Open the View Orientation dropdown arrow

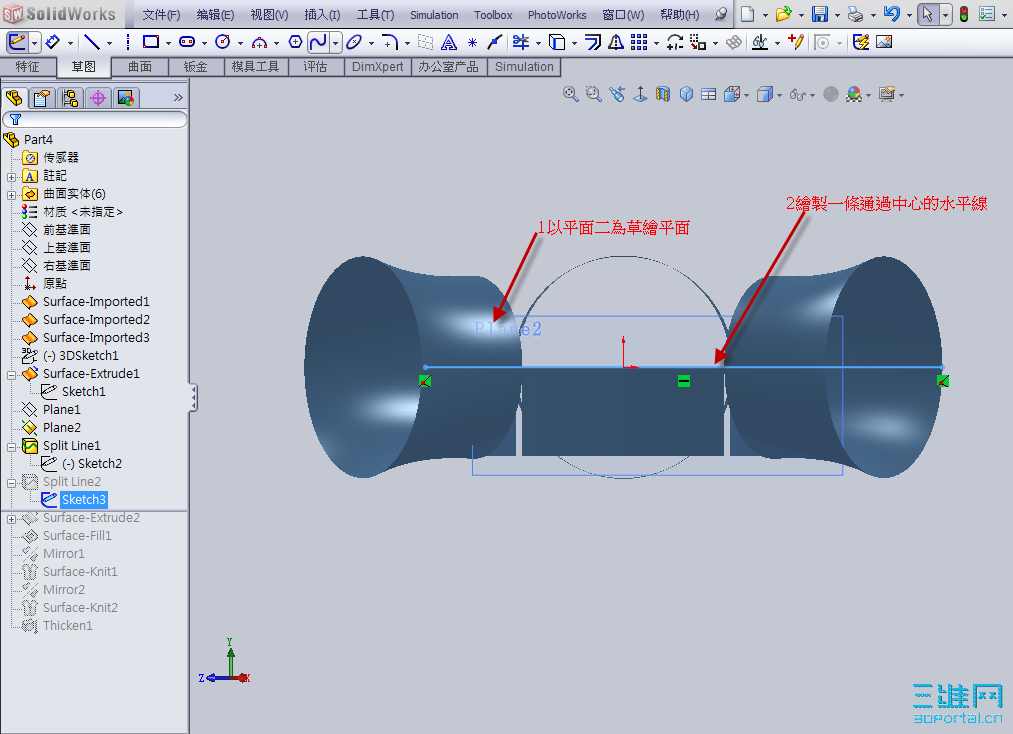(x=747, y=96)
